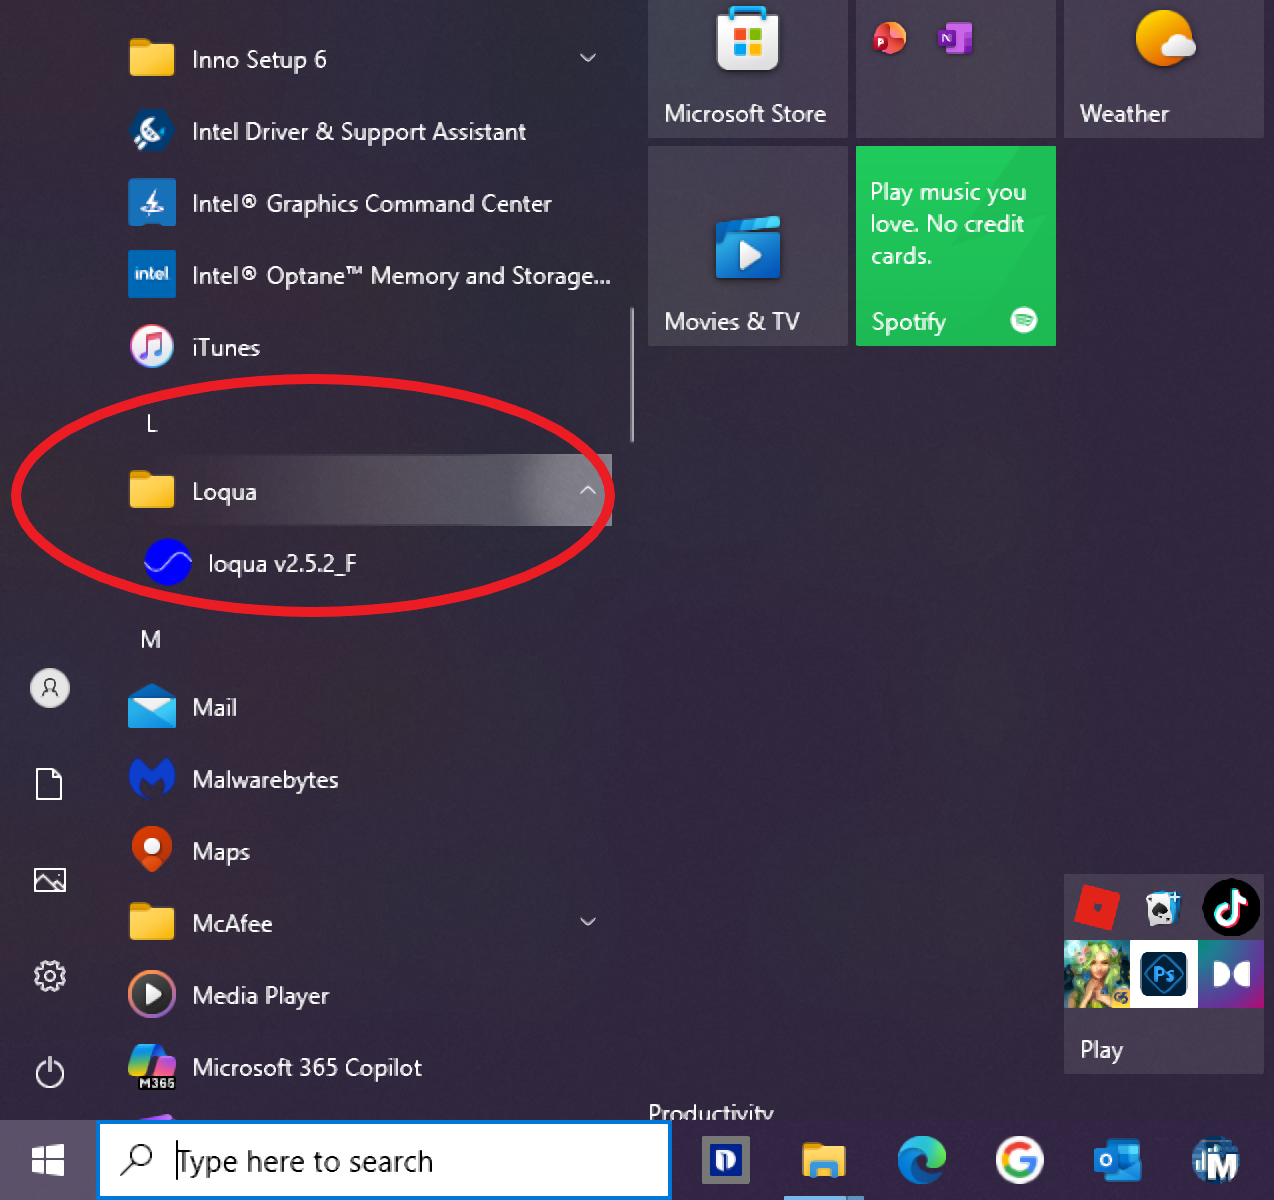Open Microsoft 365 Copilot
Image resolution: width=1274 pixels, height=1200 pixels.
[368, 1067]
